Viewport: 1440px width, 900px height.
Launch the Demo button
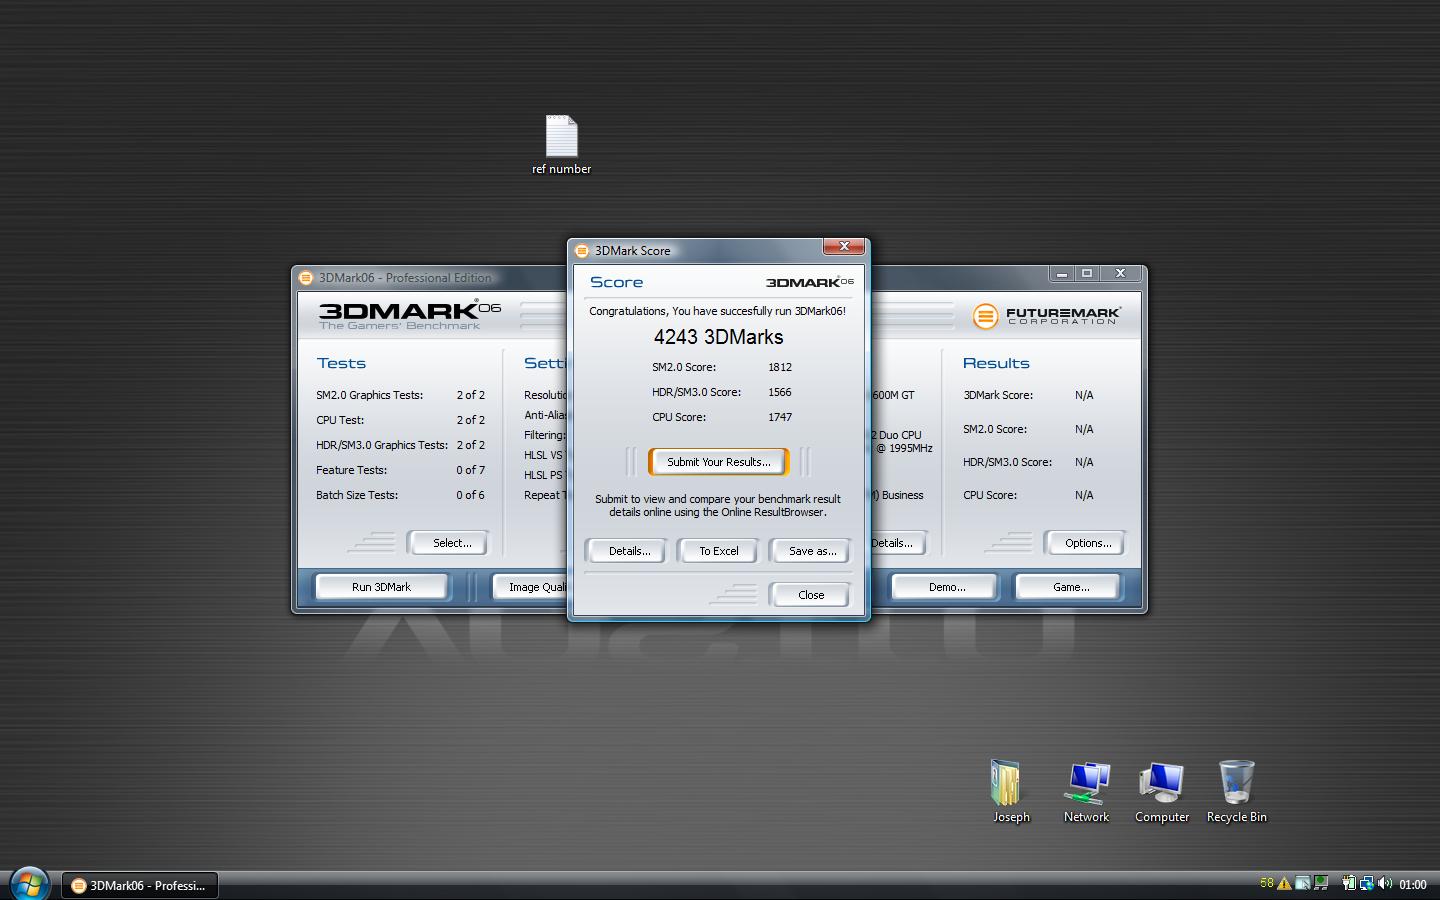(947, 587)
